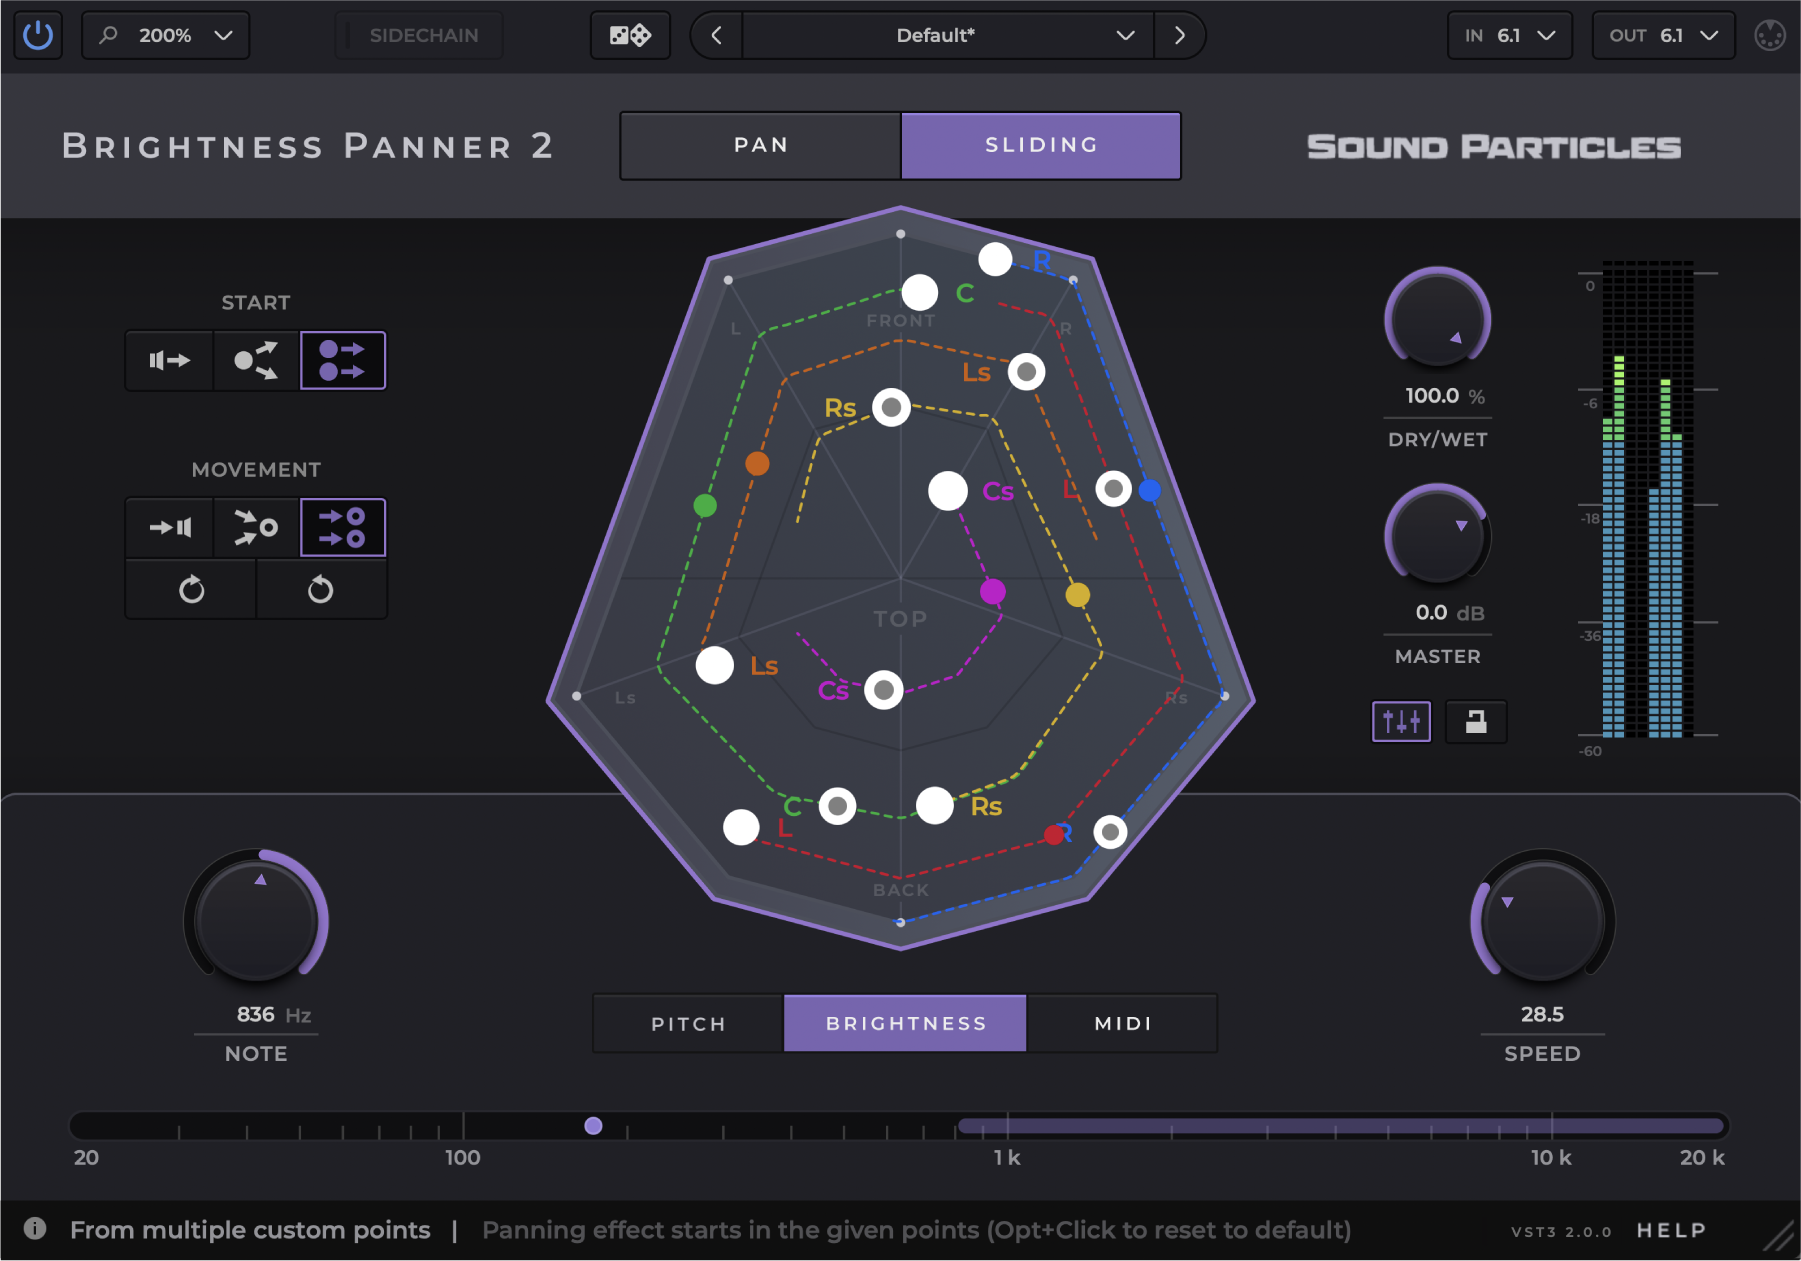Click the green C channel colored point
1801x1261 pixels.
click(x=705, y=505)
